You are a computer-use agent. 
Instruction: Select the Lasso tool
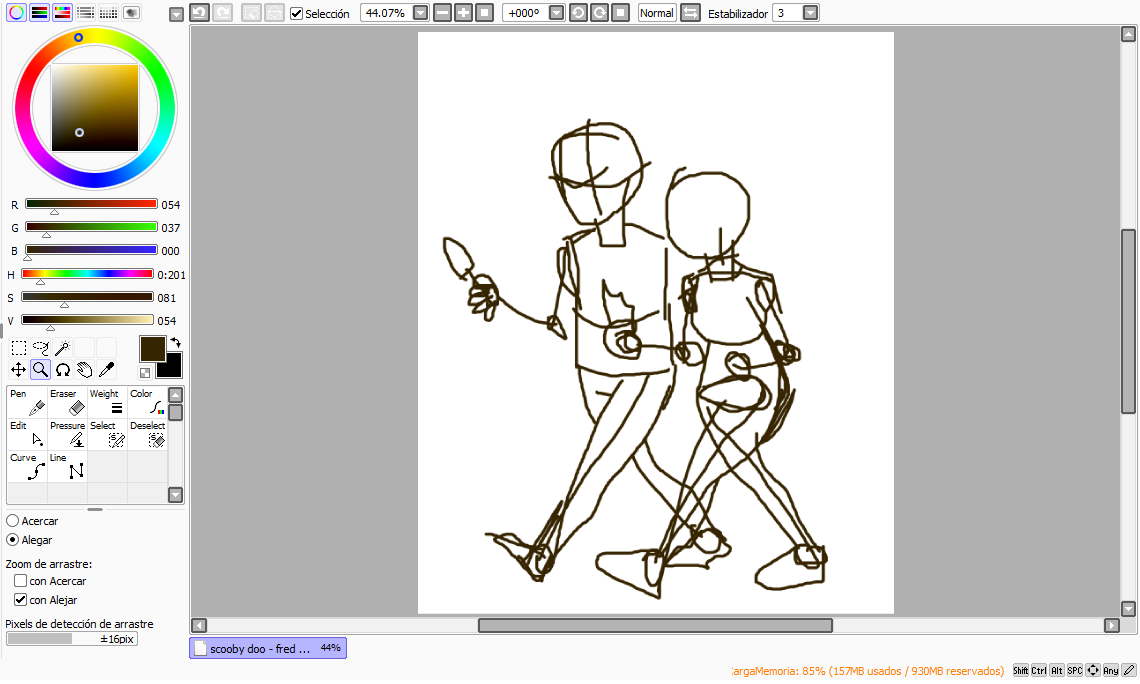[41, 348]
